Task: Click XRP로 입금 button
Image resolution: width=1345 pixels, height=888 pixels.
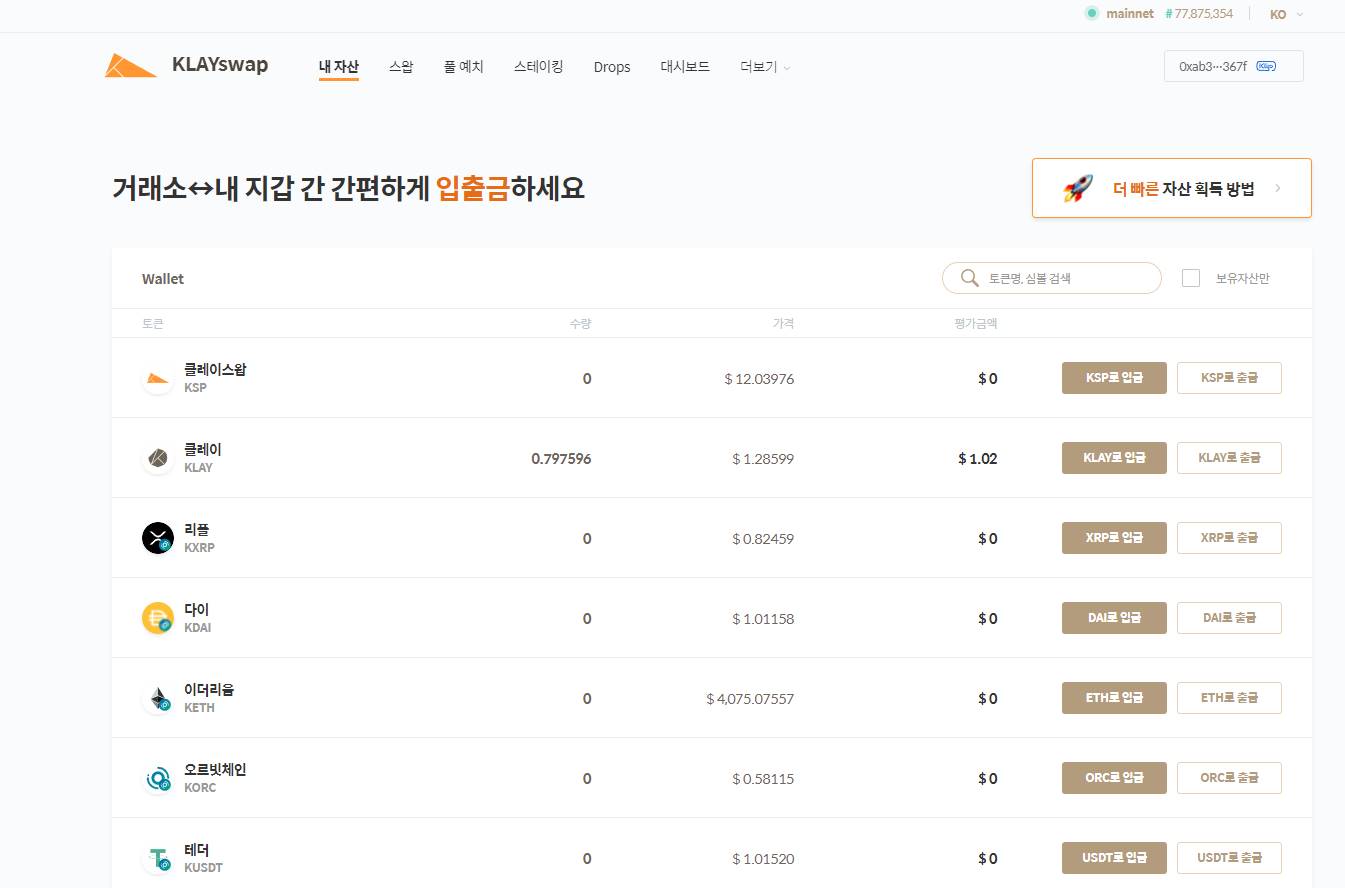Action: click(1114, 538)
